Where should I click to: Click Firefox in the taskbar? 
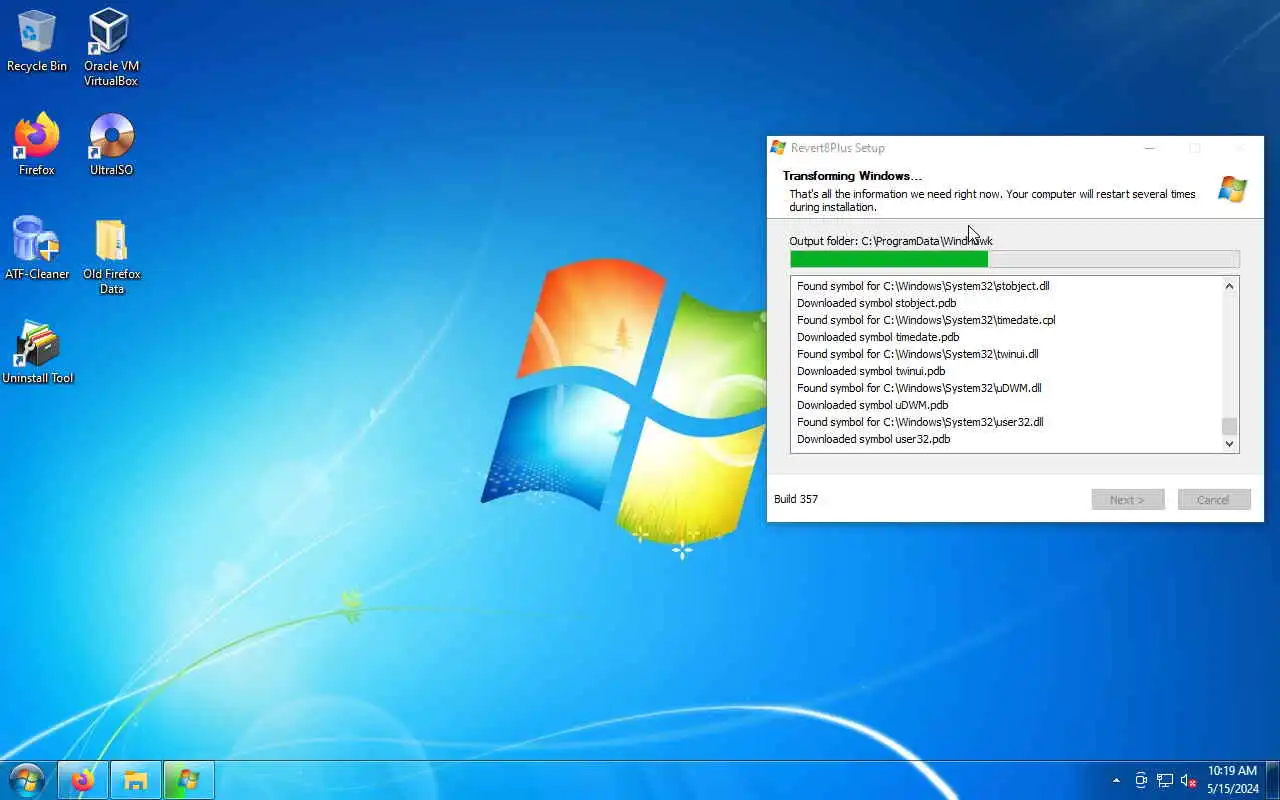tap(82, 780)
